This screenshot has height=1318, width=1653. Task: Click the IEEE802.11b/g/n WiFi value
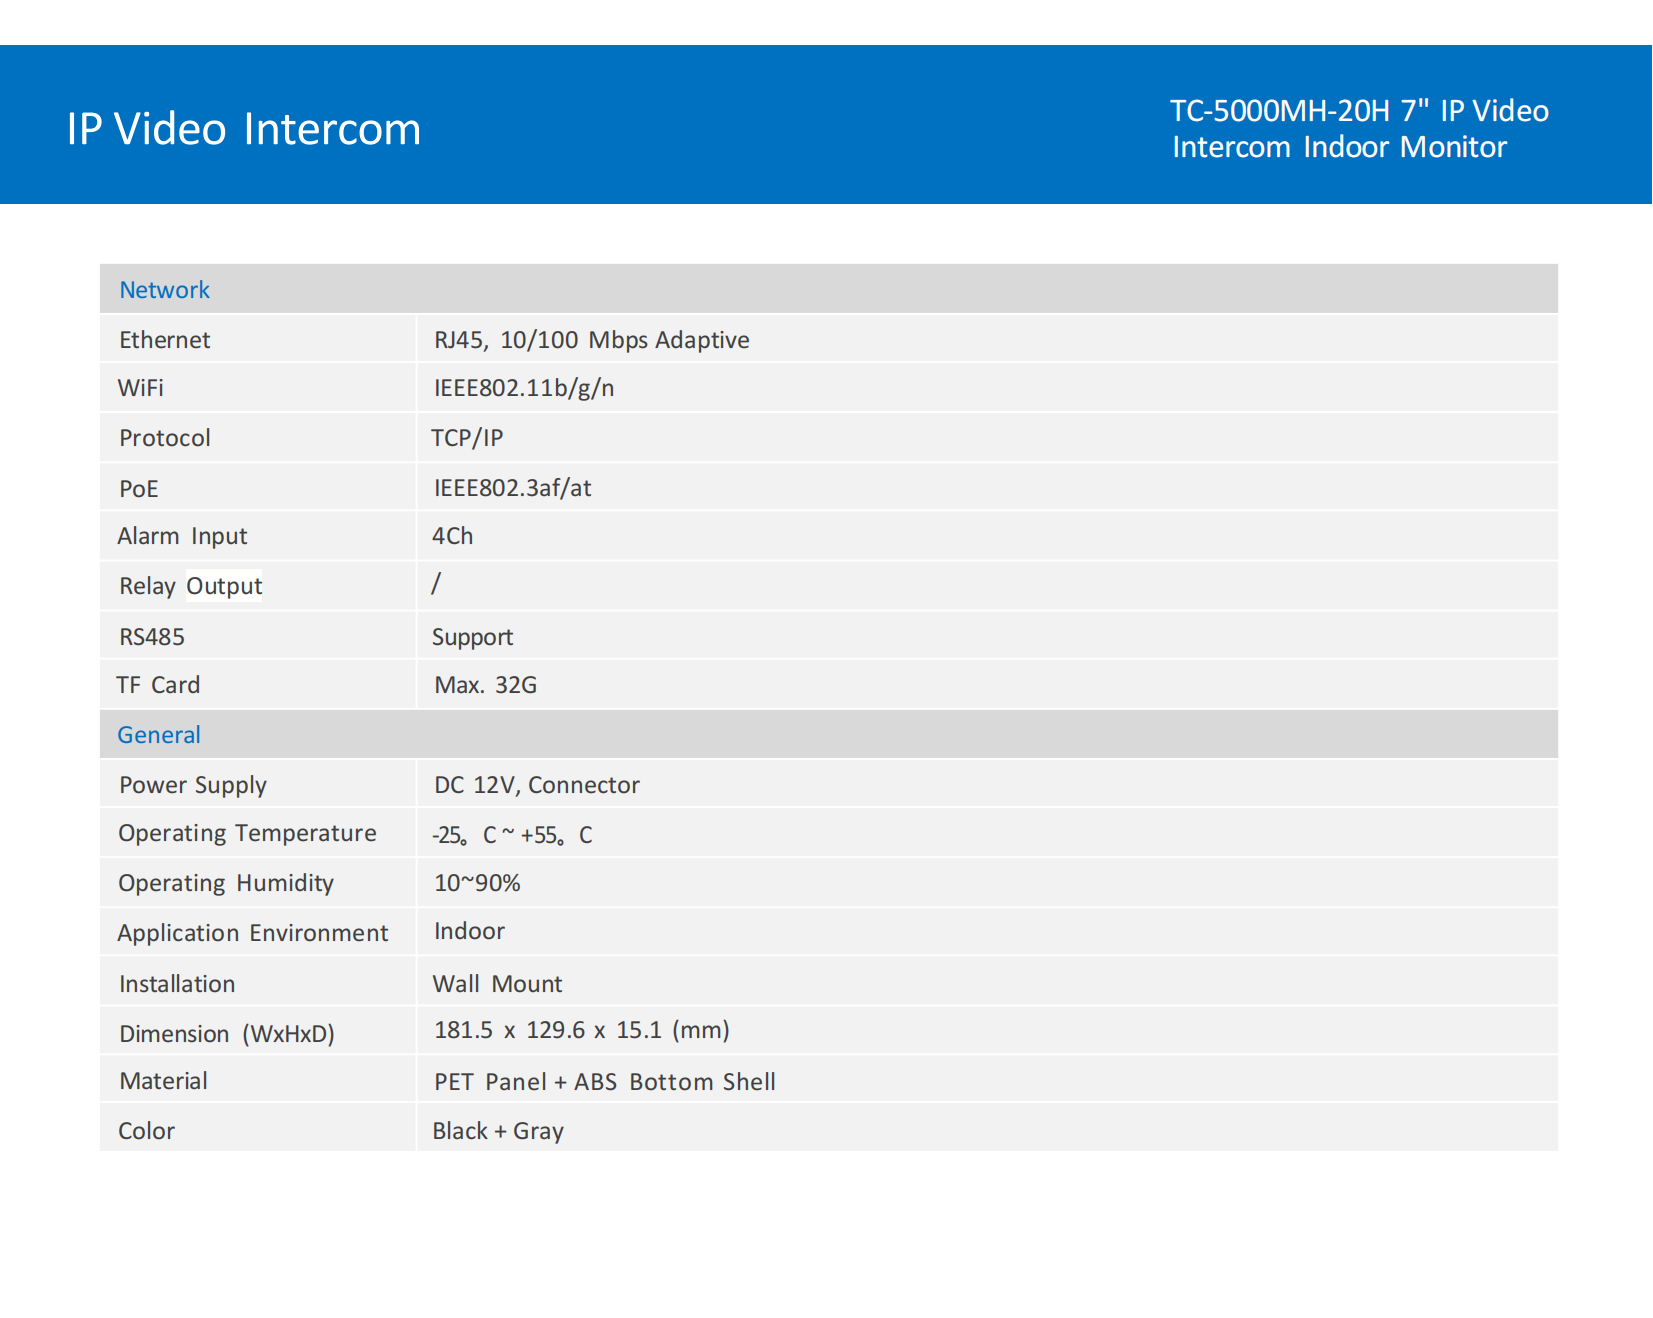pyautogui.click(x=524, y=388)
